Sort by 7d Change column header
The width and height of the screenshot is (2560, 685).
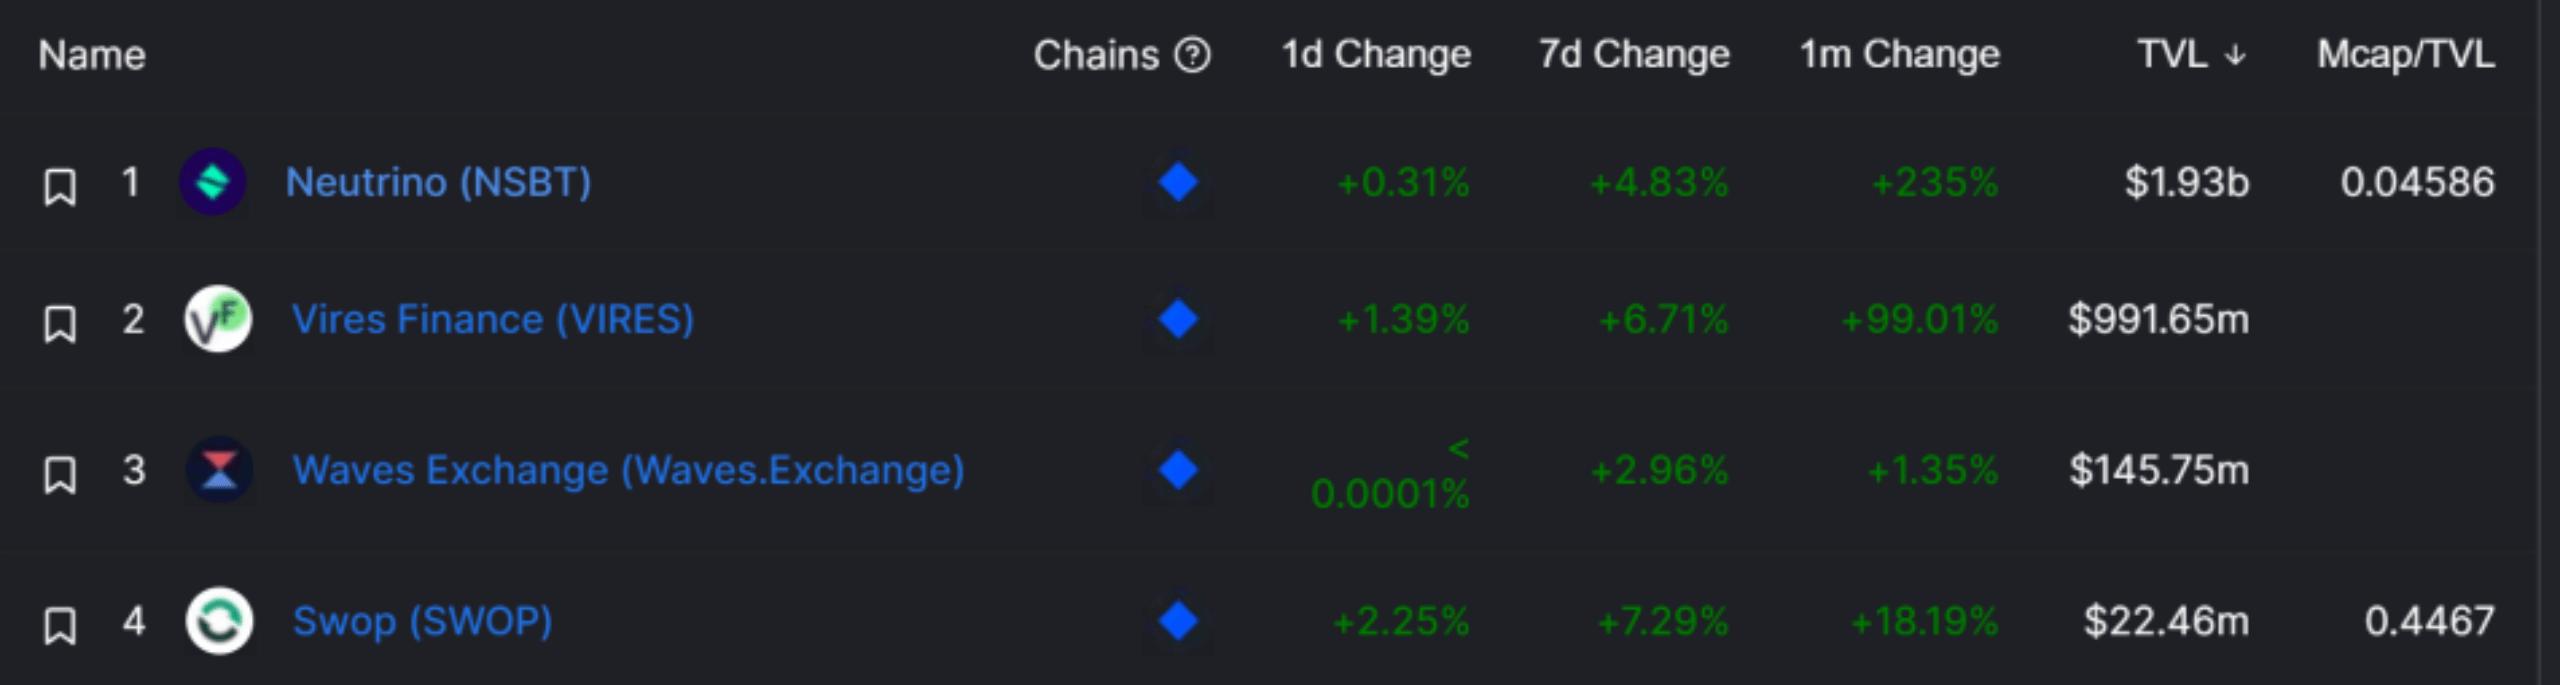[x=1634, y=55]
